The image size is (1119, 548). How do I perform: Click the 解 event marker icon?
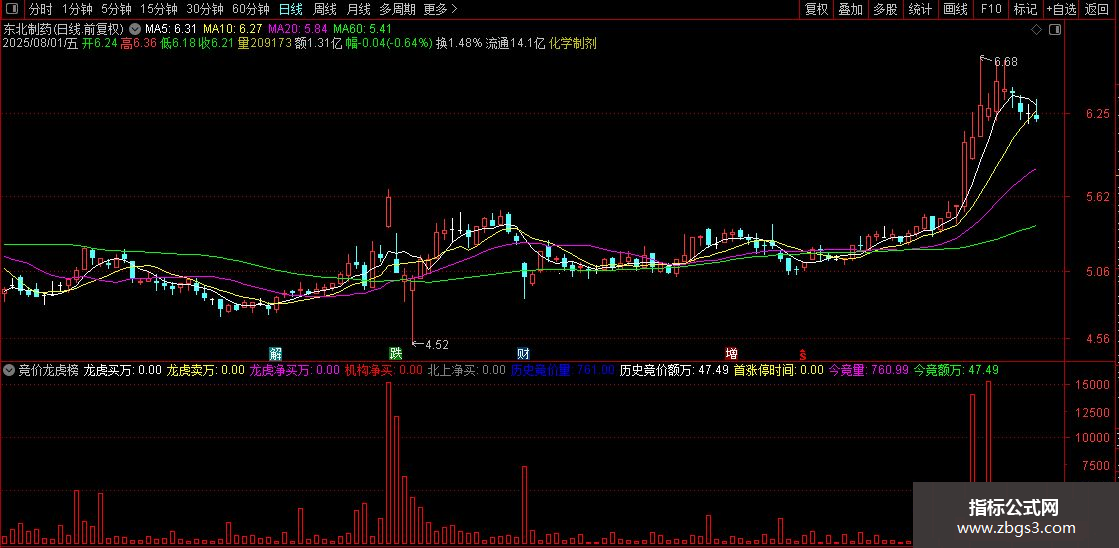coord(275,353)
